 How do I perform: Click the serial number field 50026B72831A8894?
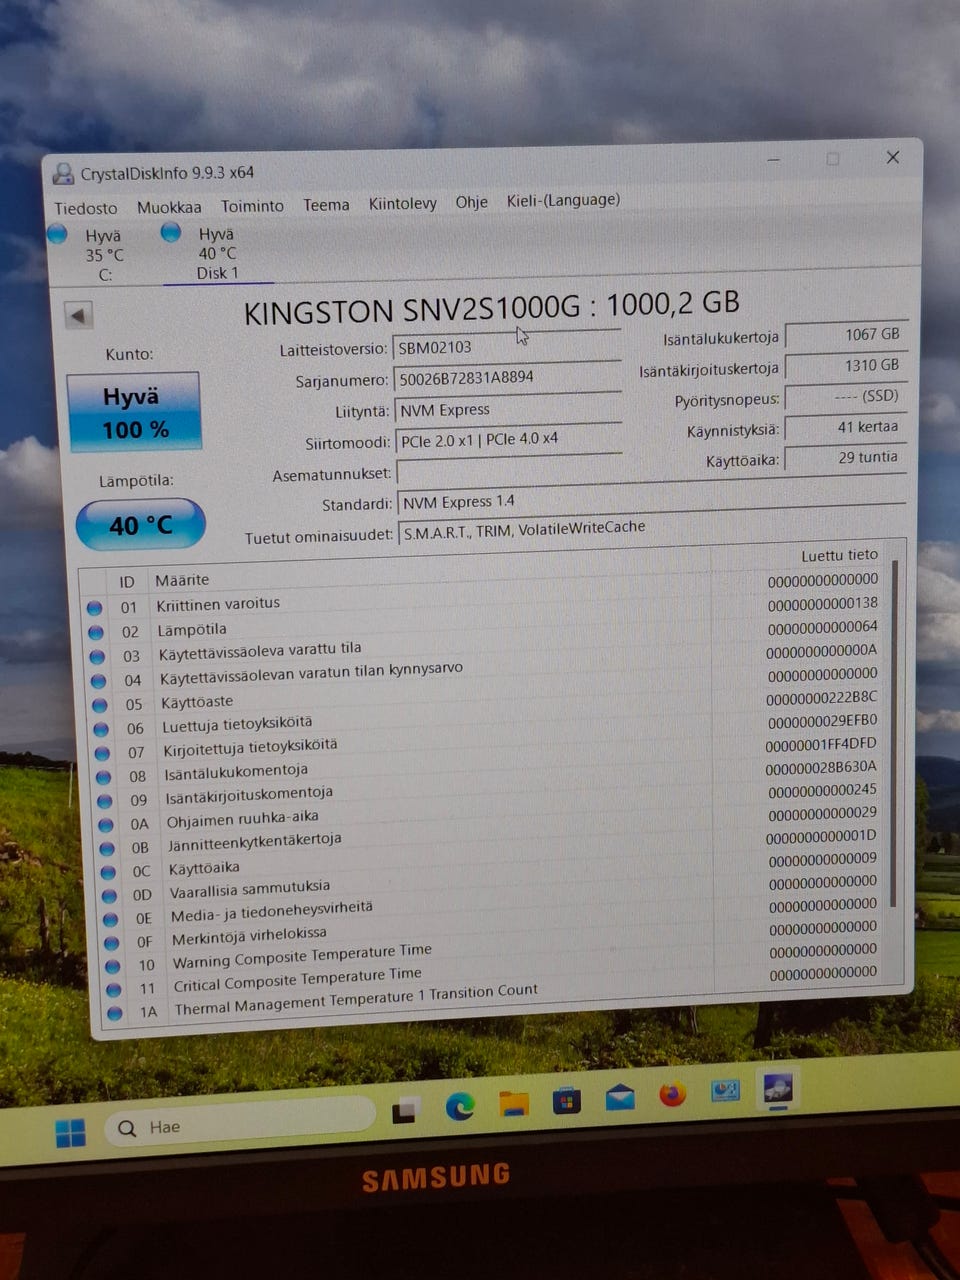point(508,377)
